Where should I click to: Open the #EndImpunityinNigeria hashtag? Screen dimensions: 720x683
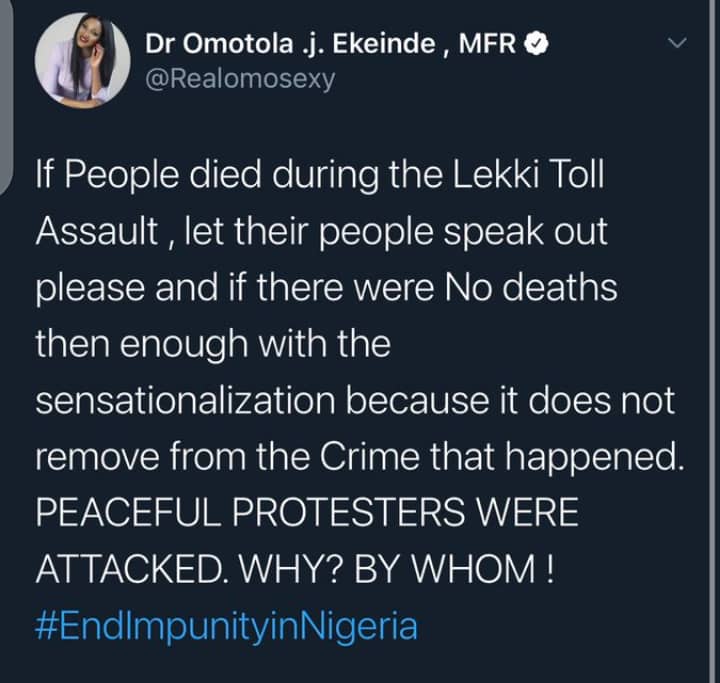click(x=226, y=628)
